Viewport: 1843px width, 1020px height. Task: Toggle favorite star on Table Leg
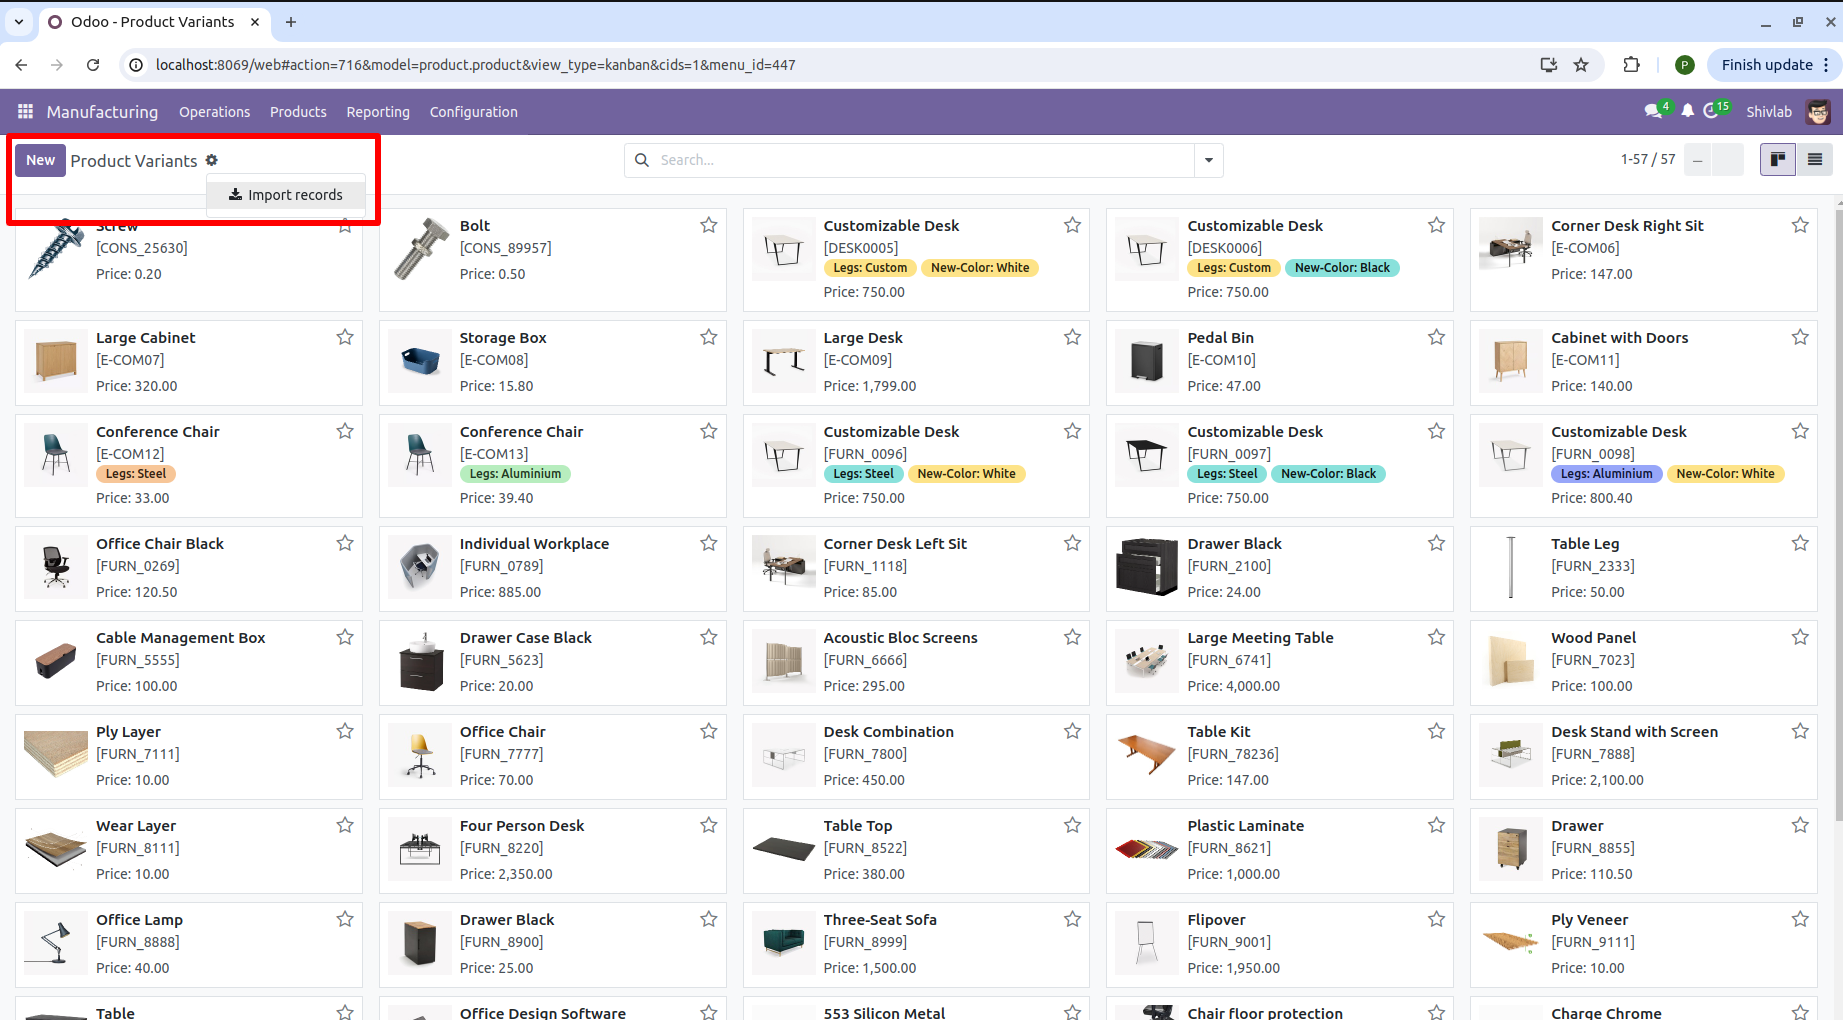(1800, 544)
